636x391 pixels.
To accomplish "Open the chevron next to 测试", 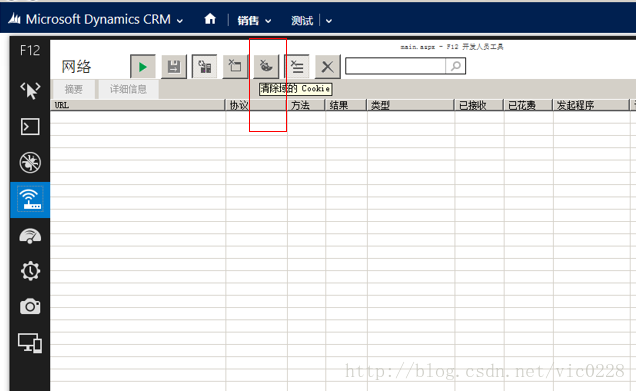I will click(x=329, y=21).
